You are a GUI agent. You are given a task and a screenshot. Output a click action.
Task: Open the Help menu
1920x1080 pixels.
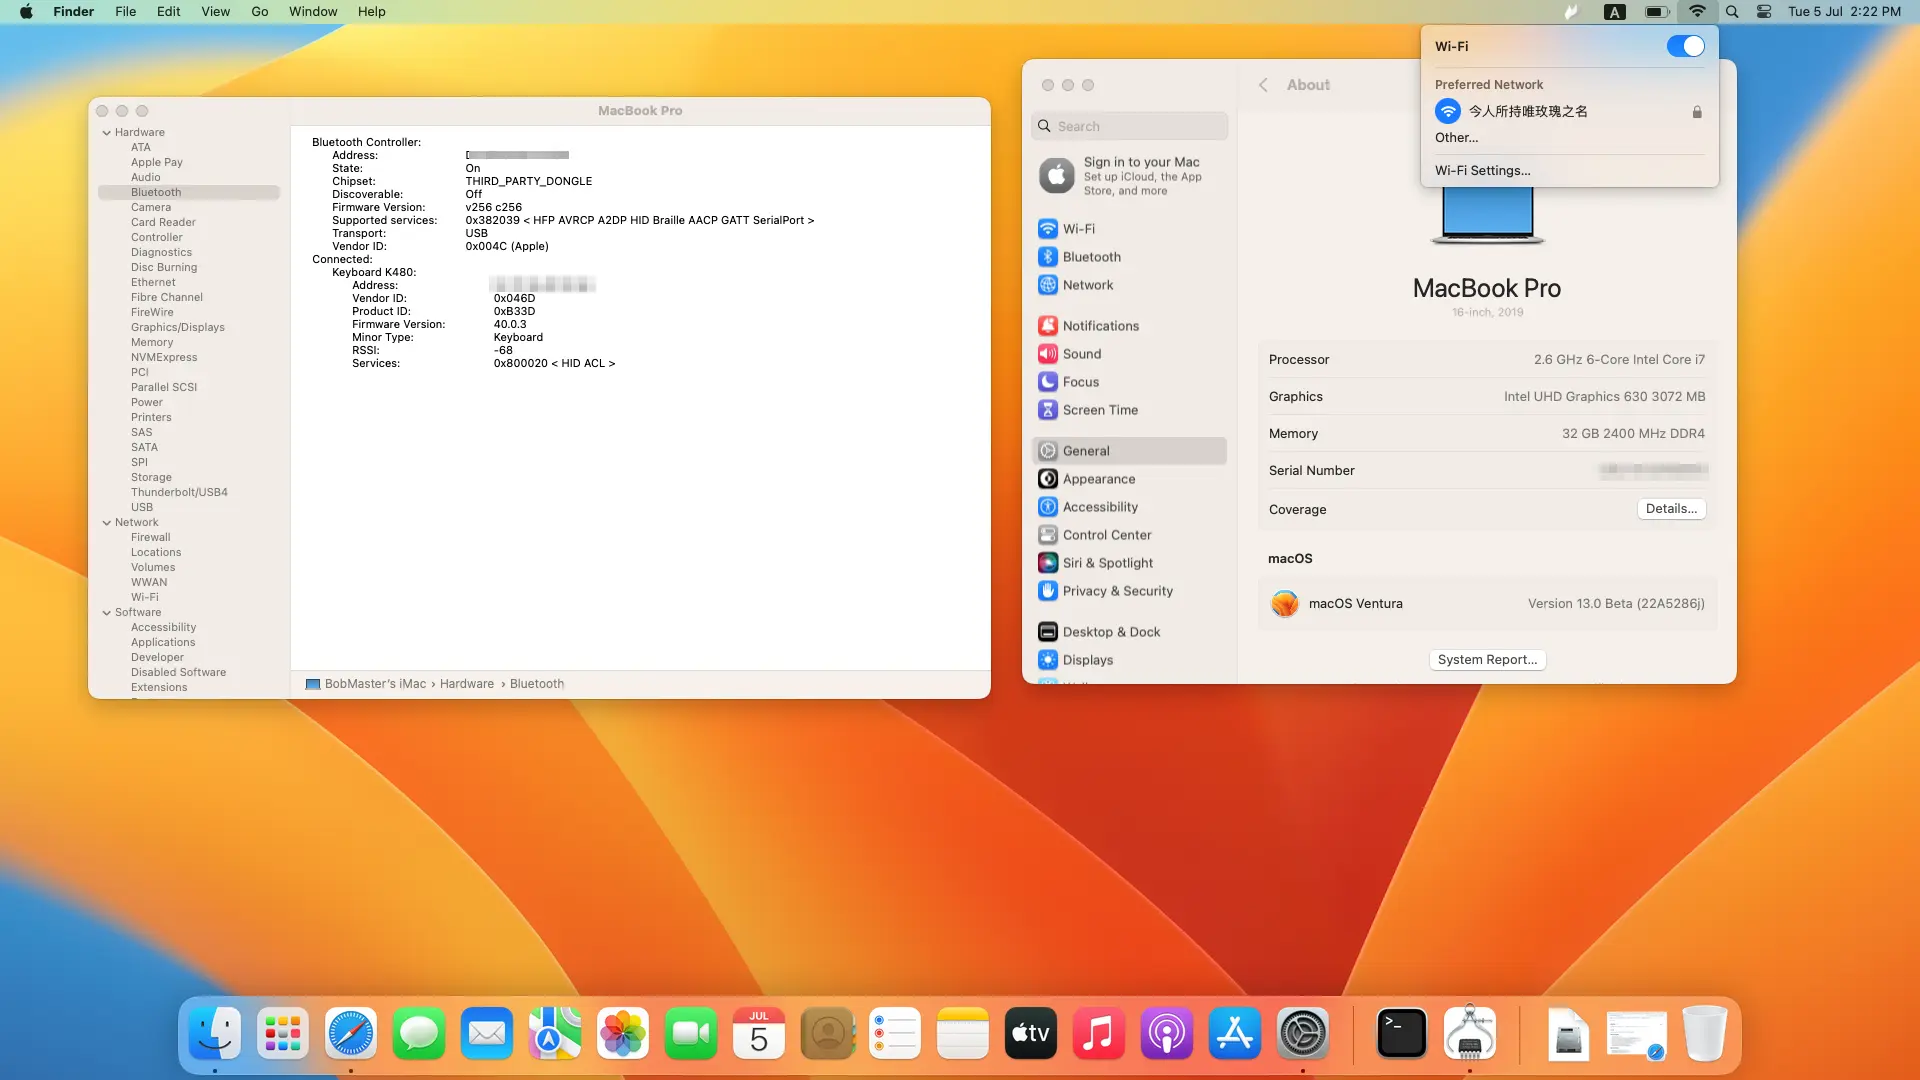pos(371,12)
